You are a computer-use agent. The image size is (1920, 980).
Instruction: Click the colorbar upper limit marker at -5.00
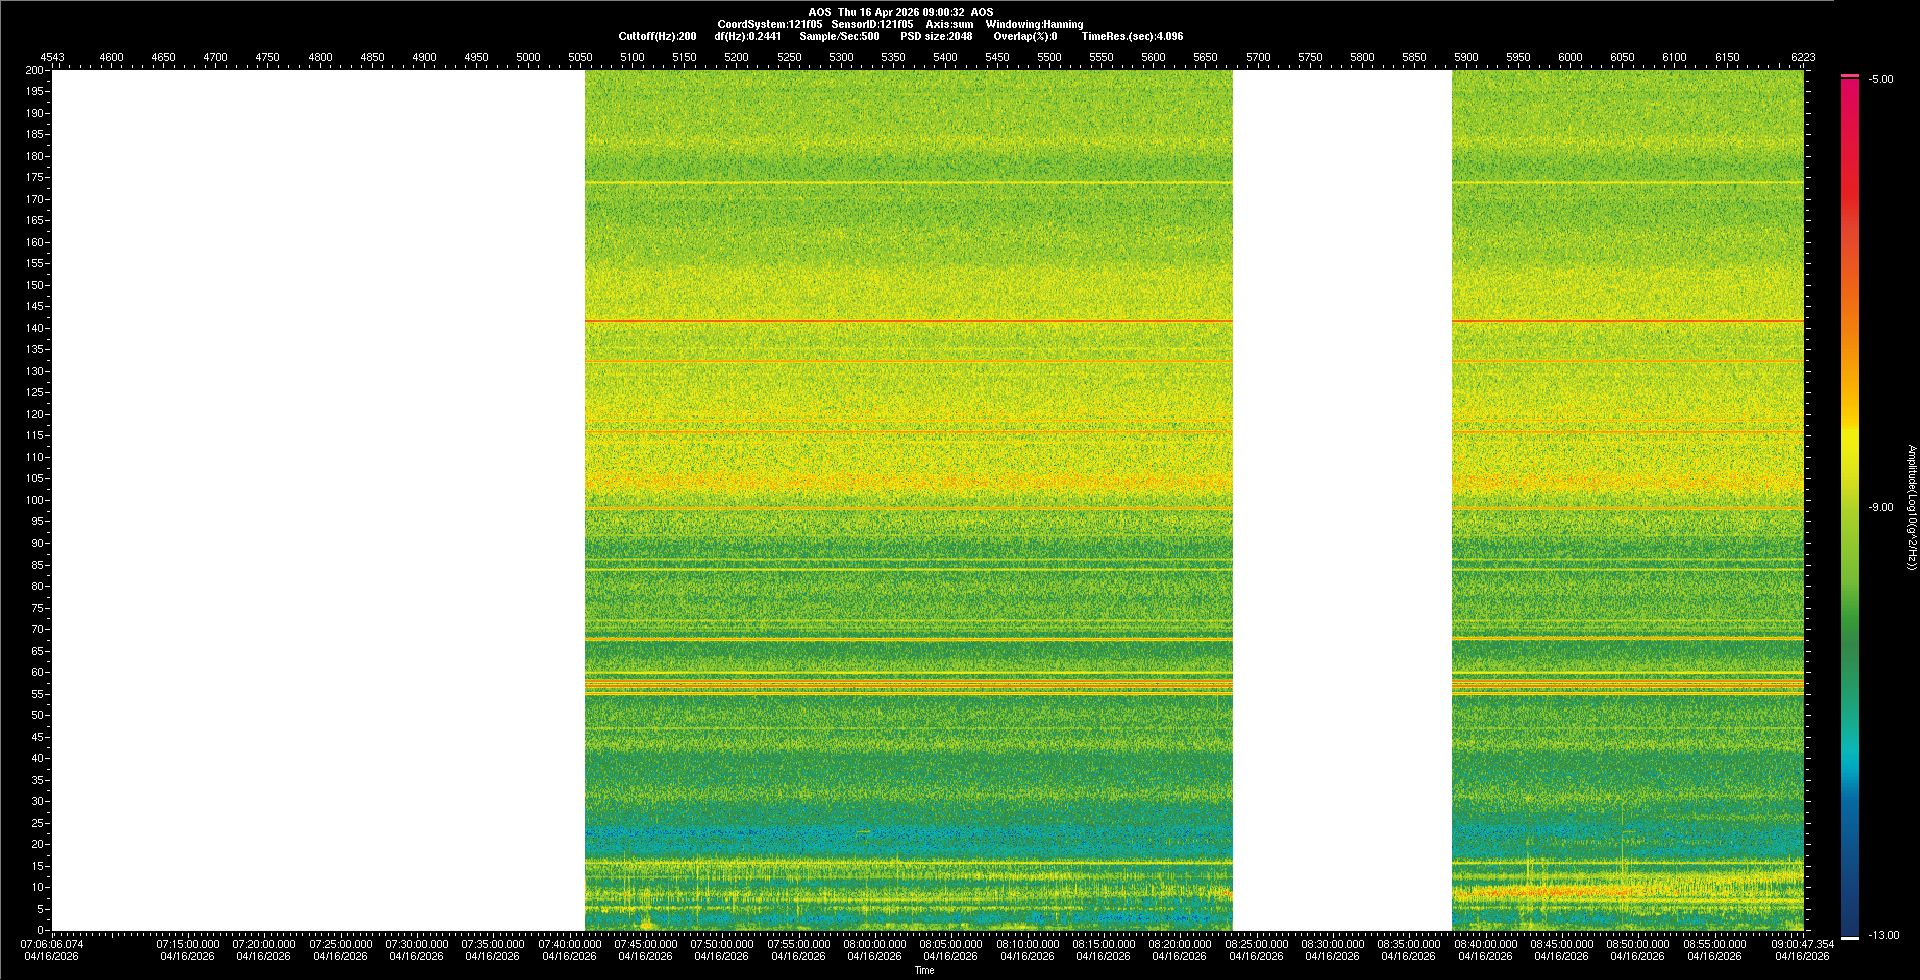click(x=1850, y=76)
